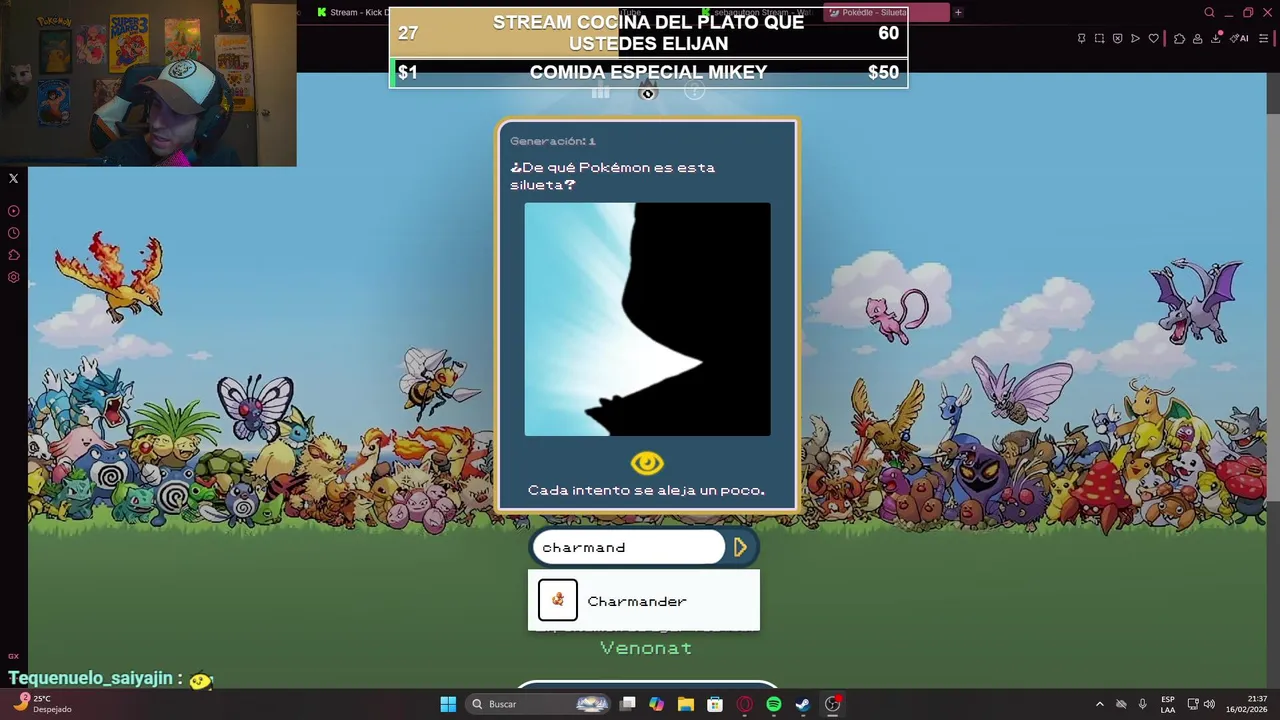Viewport: 1280px width, 720px height.
Task: Open Task View from the taskbar
Action: [x=627, y=704]
